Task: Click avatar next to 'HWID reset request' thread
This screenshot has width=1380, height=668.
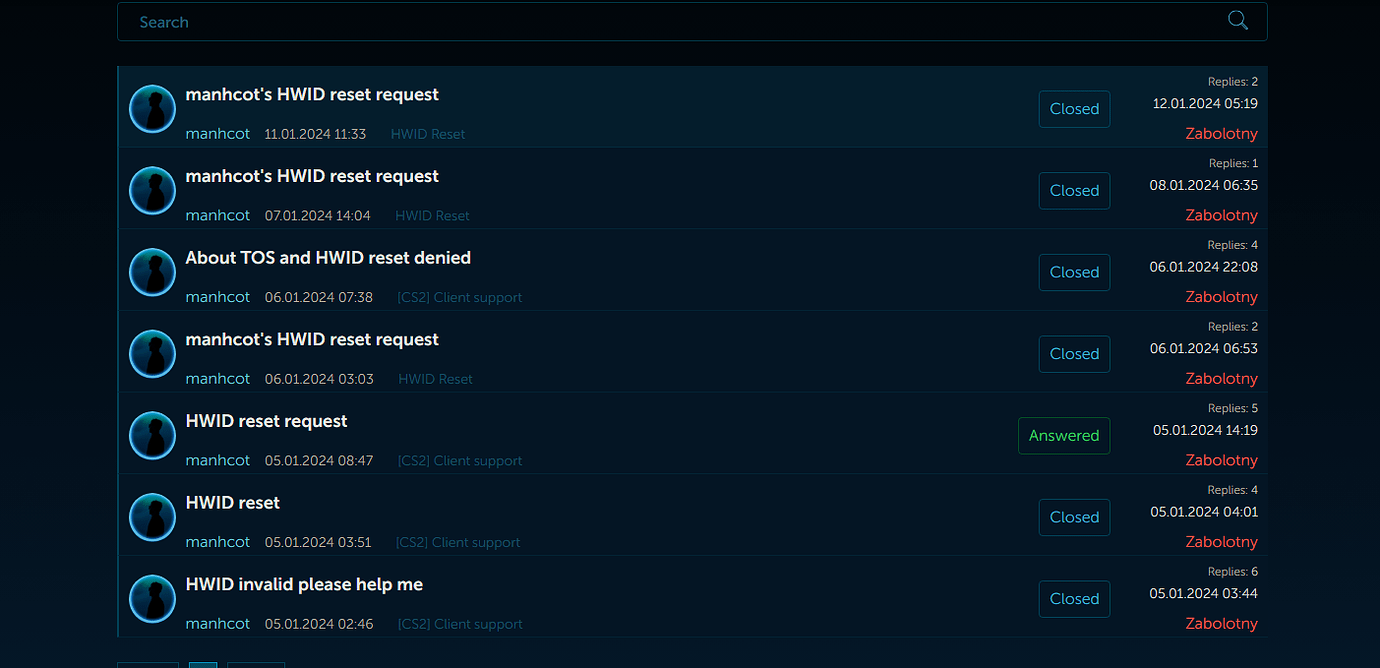Action: pos(153,435)
